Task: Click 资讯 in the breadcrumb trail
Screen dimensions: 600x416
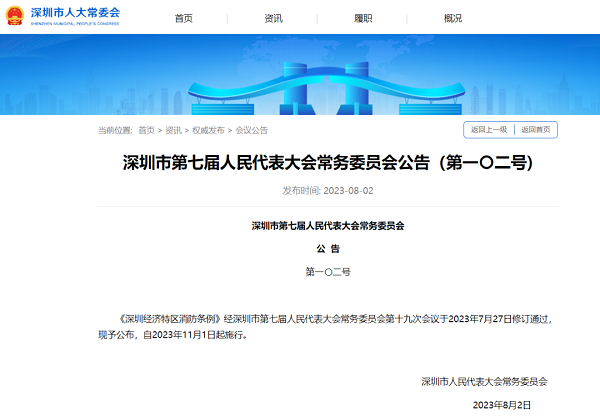Action: click(x=173, y=131)
